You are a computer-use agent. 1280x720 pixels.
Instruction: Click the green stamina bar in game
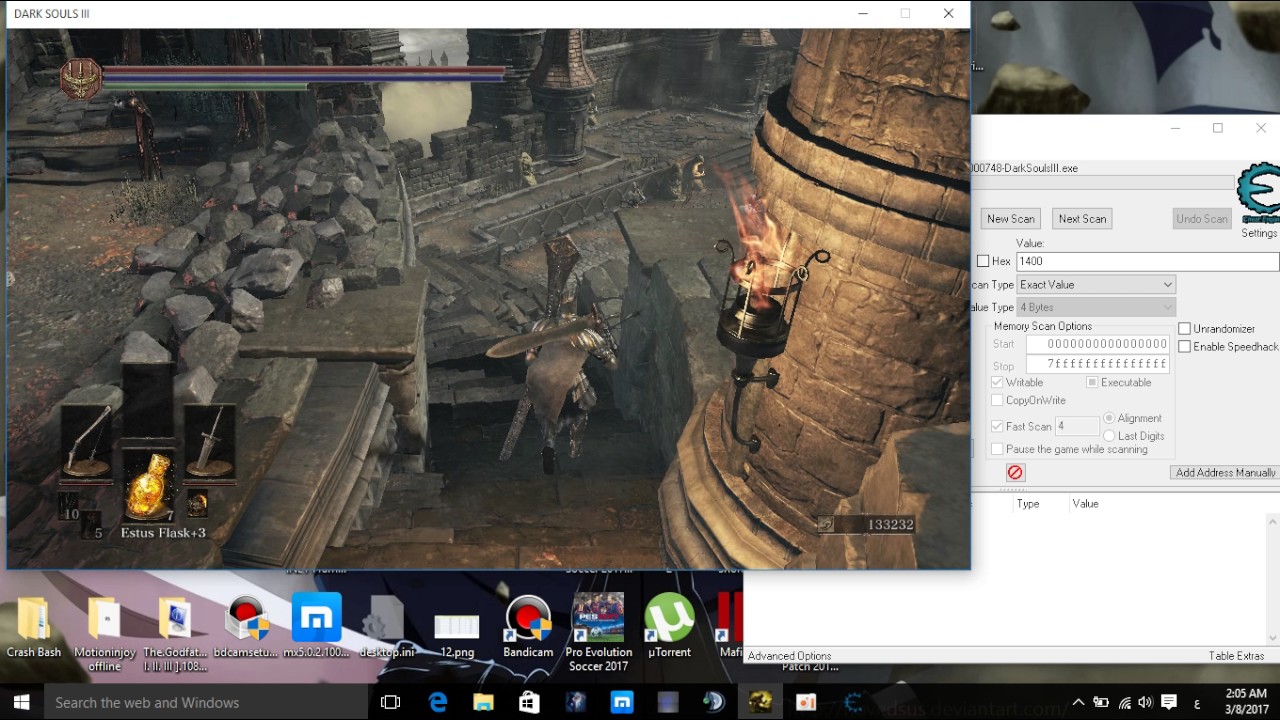click(205, 87)
